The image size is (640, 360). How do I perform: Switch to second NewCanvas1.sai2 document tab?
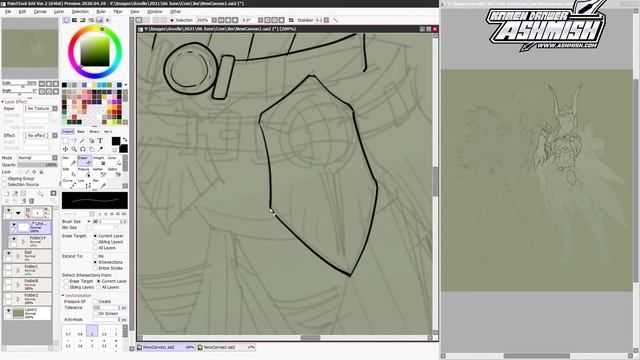[x=227, y=347]
